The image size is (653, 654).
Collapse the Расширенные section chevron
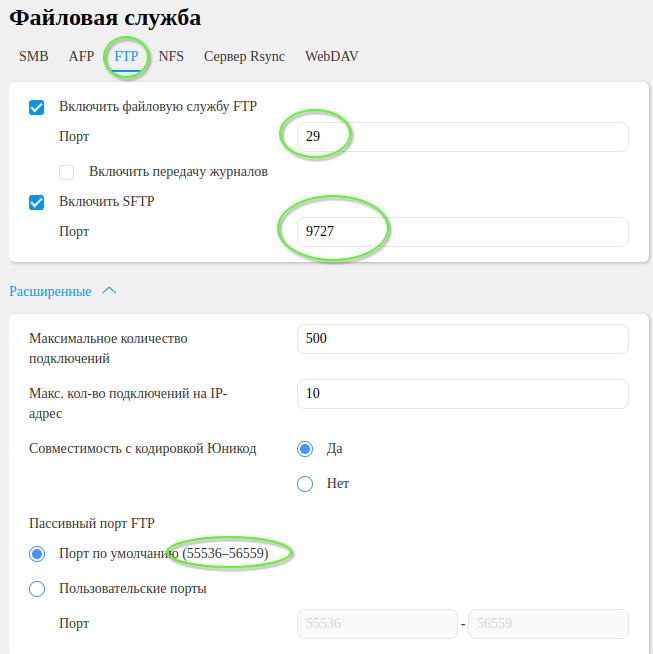coord(109,291)
